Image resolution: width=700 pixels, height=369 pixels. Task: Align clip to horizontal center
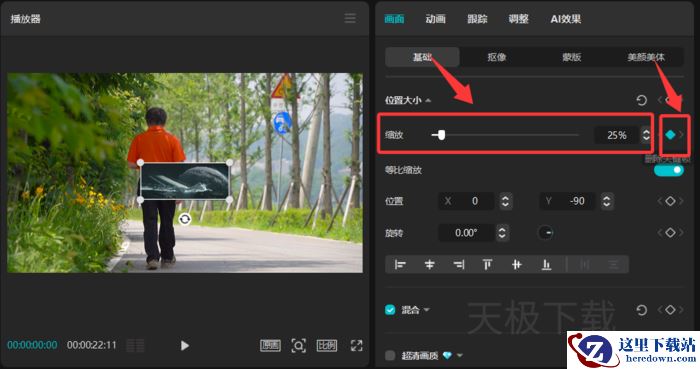(x=429, y=265)
